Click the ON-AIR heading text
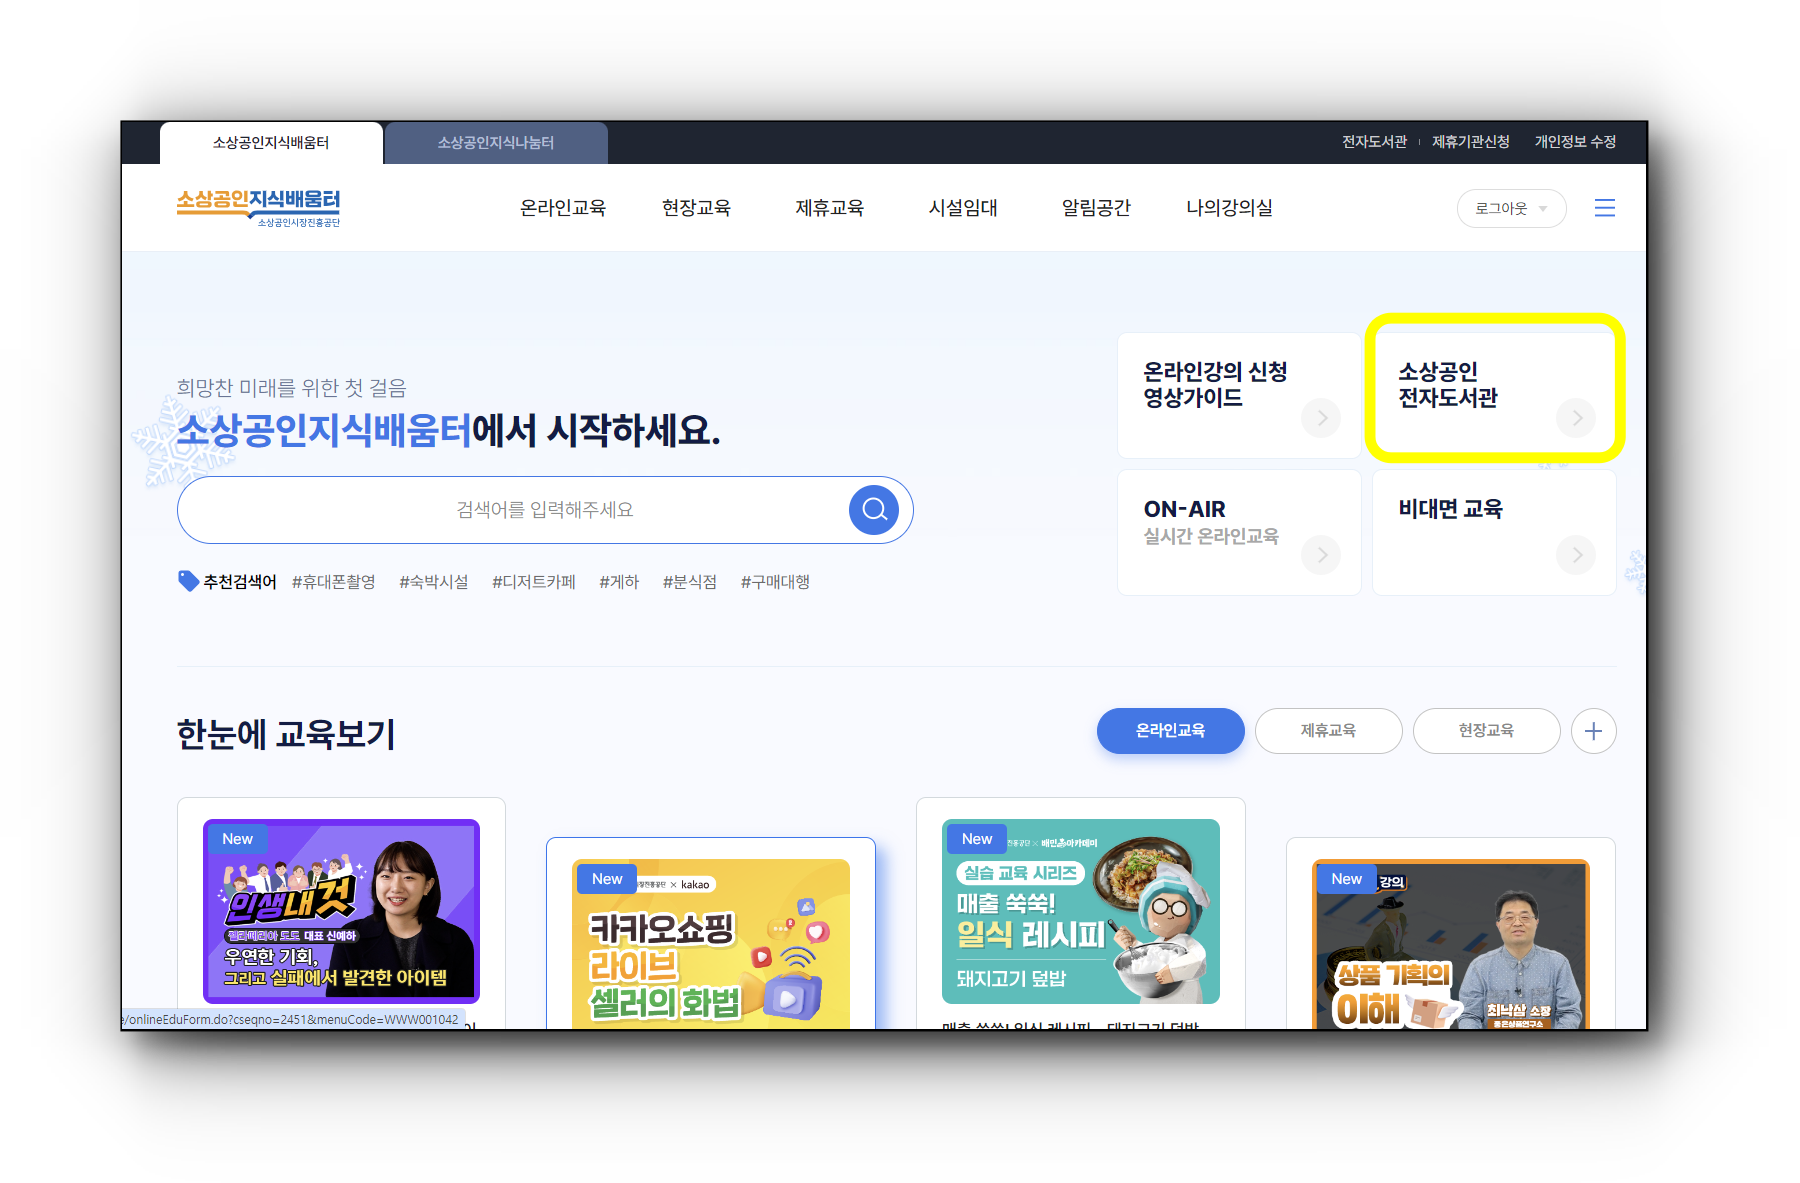 pos(1184,509)
